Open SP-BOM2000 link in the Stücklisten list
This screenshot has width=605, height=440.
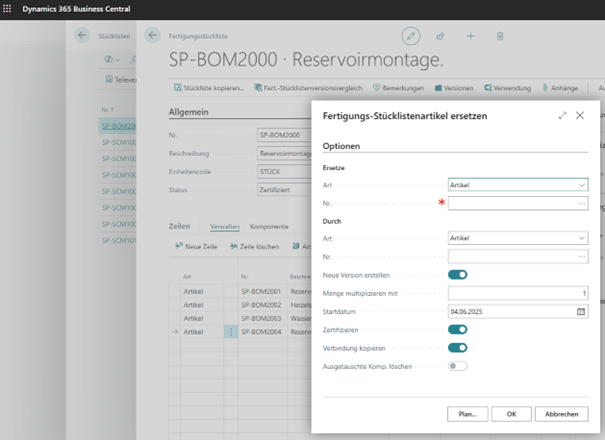click(119, 126)
